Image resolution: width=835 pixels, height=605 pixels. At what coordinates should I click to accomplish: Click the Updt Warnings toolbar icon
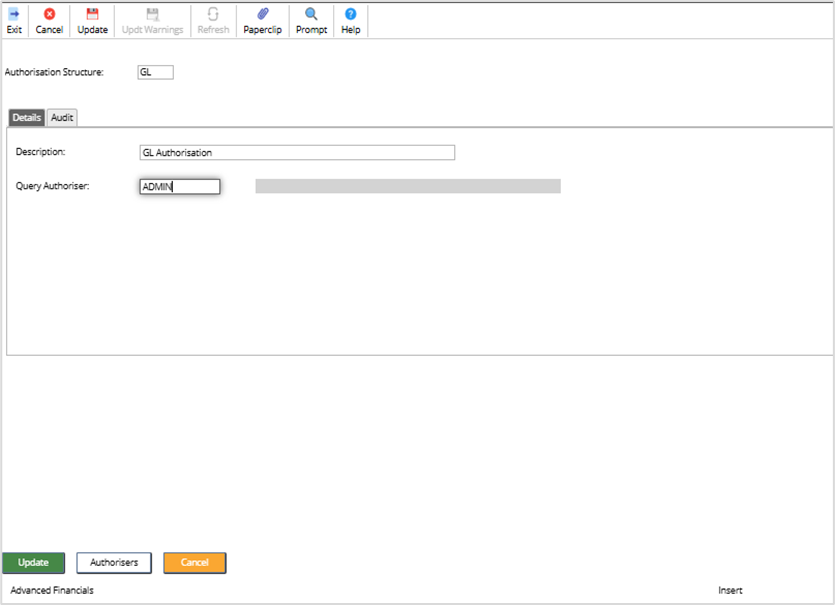[x=152, y=14]
